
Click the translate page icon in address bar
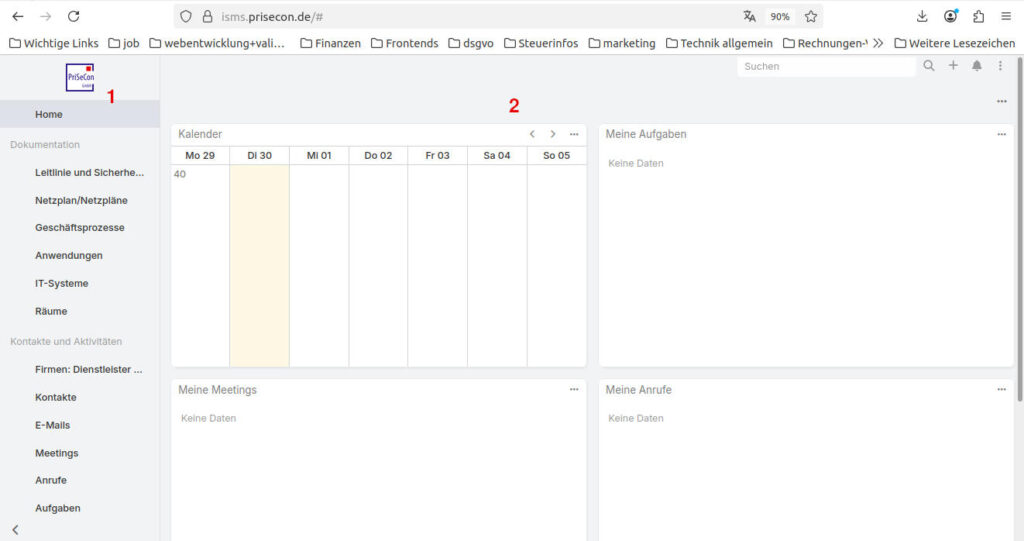click(750, 16)
